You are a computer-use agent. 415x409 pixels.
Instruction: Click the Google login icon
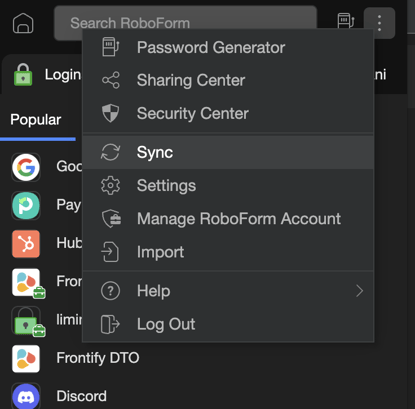click(26, 167)
